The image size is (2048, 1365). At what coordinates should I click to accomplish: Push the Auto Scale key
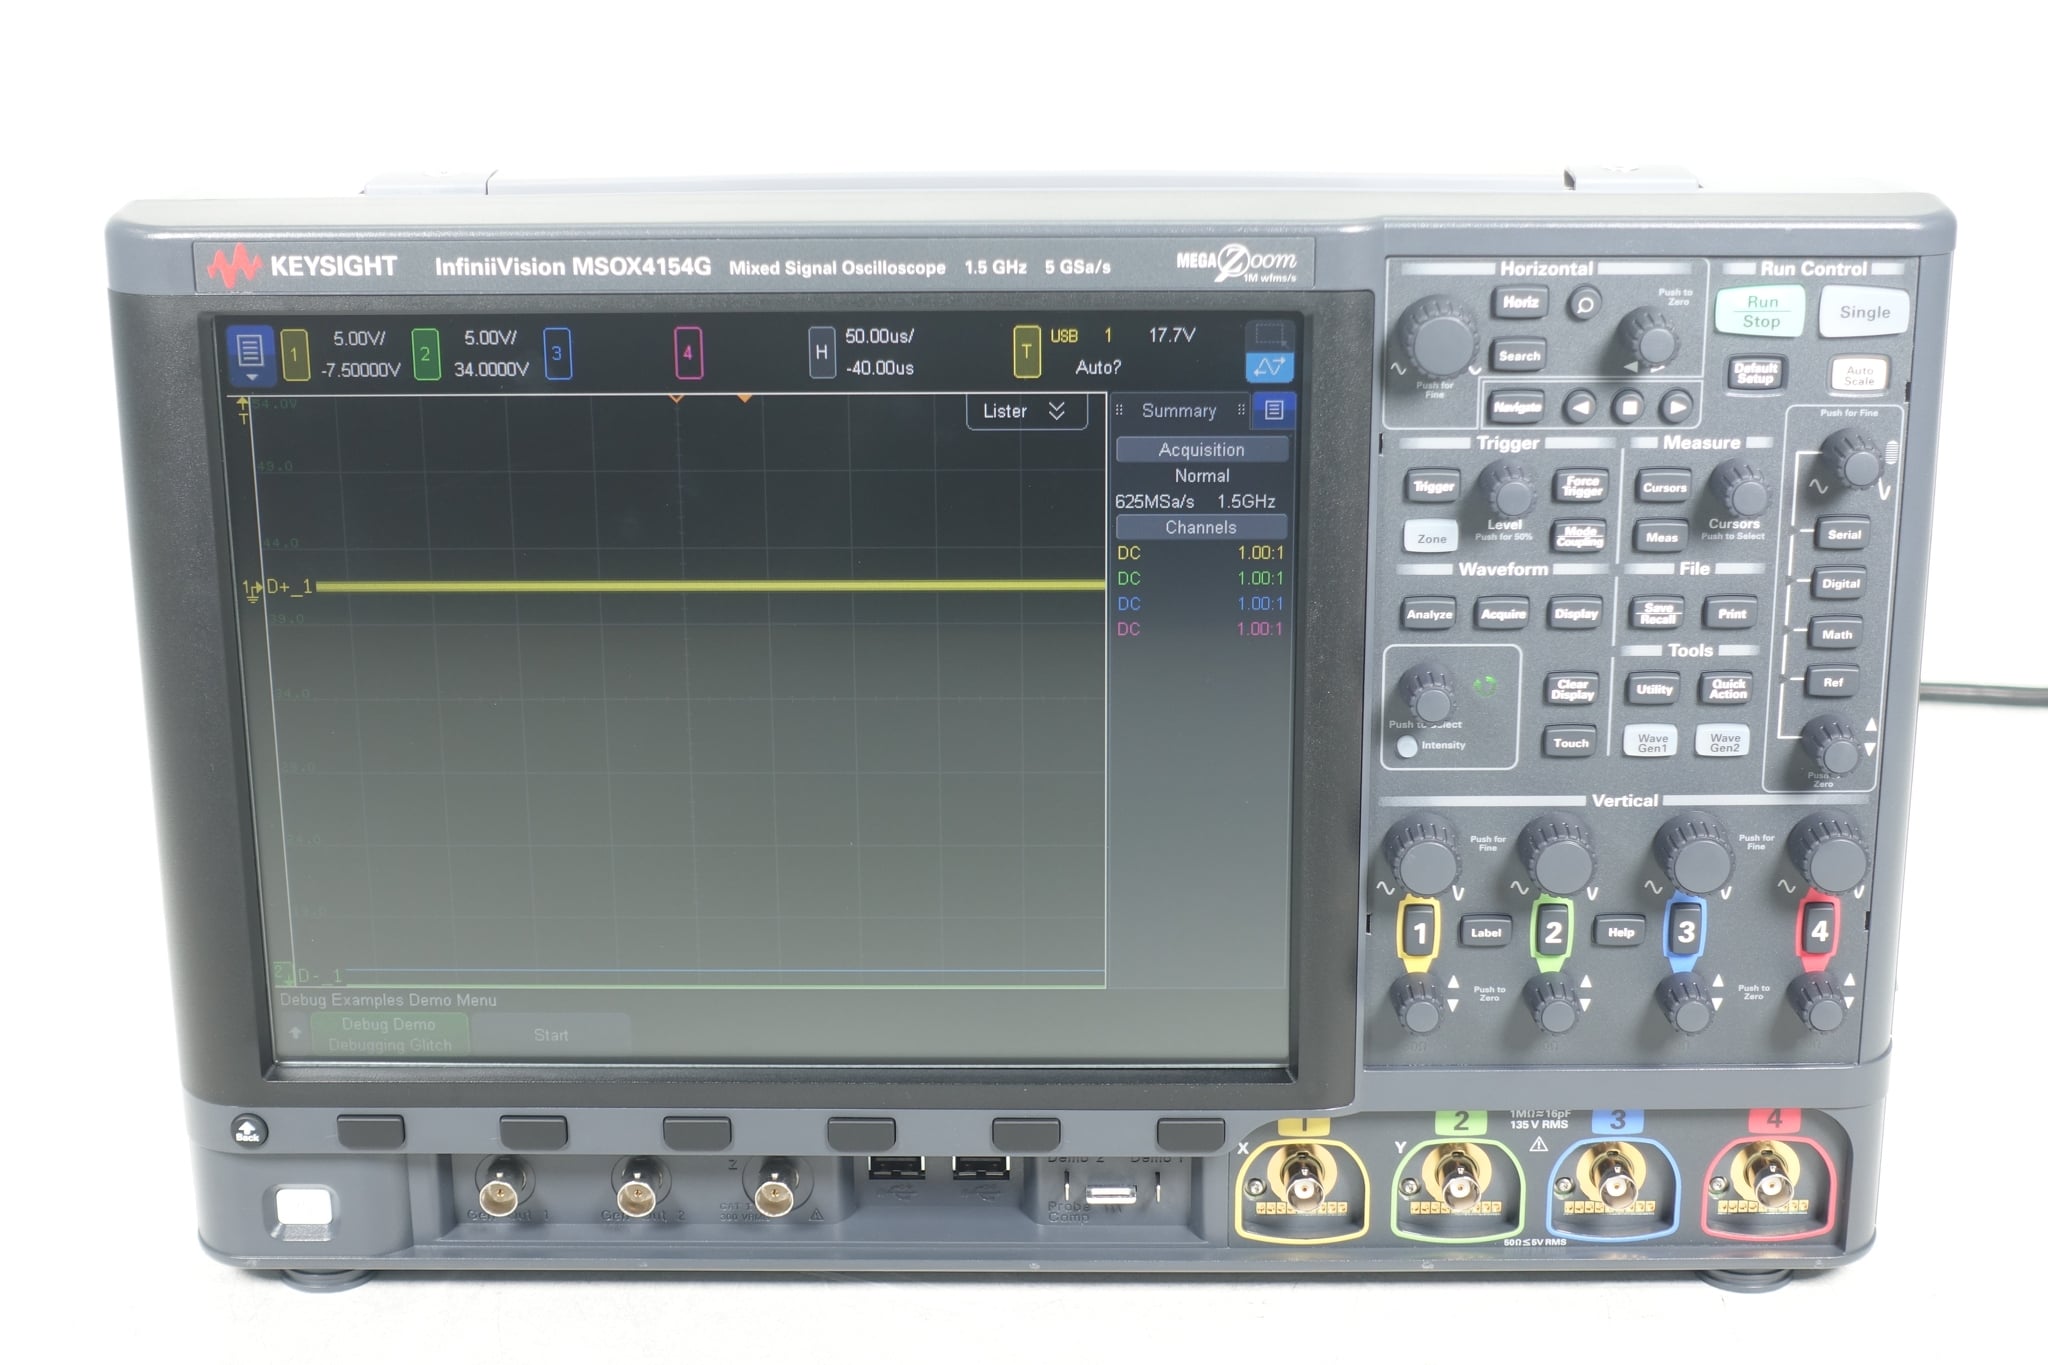coord(1859,375)
